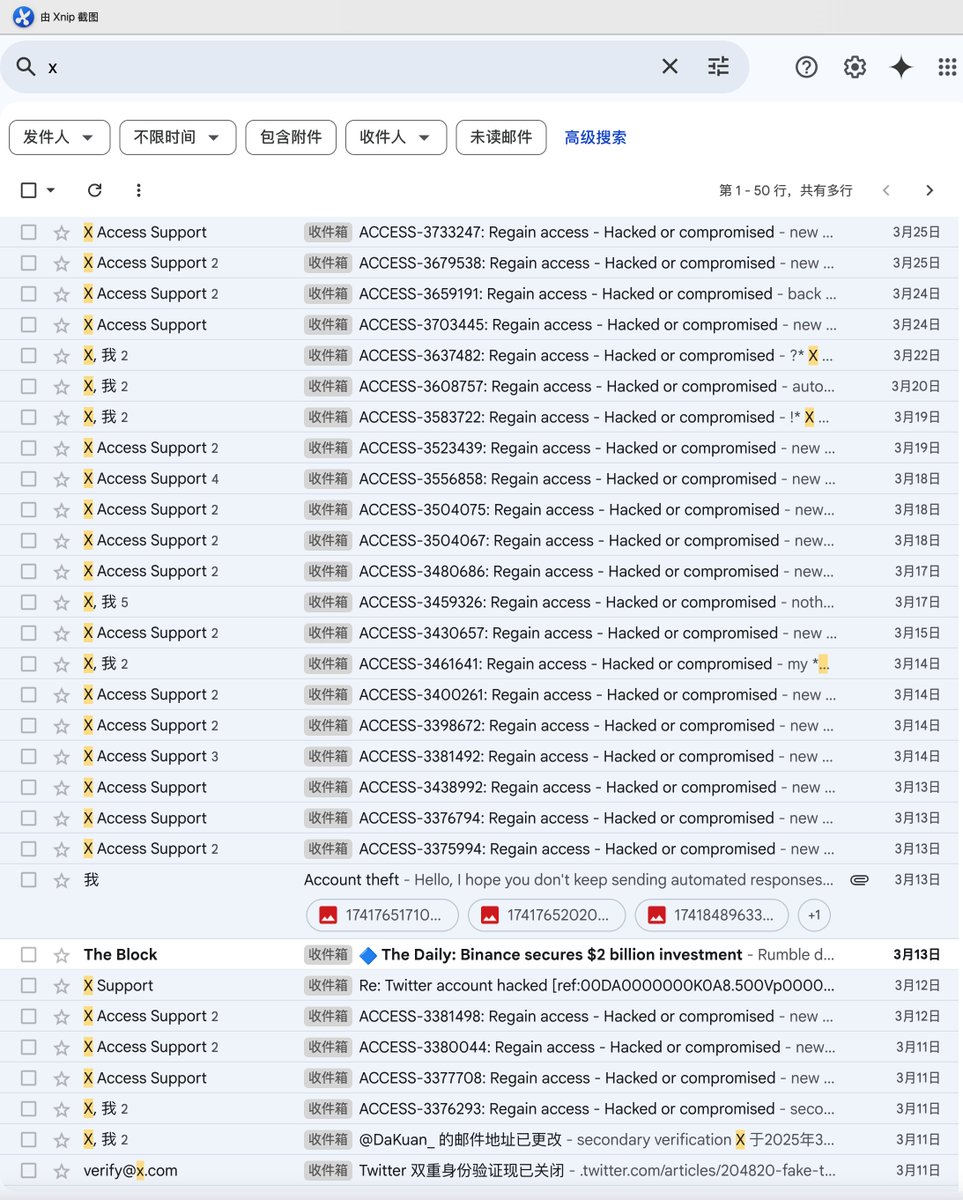Select The Block email checkbox
This screenshot has width=963, height=1200.
click(29, 955)
